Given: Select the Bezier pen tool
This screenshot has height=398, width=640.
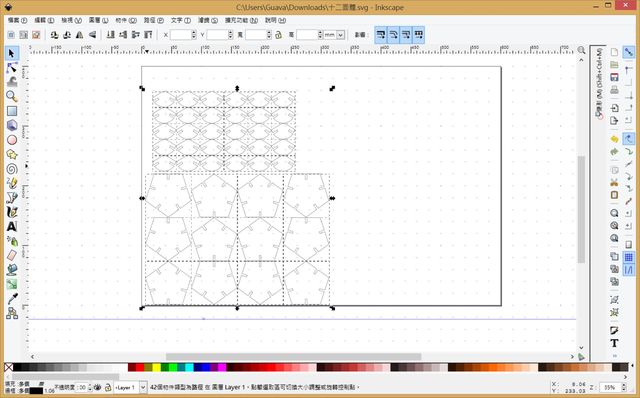Looking at the screenshot, I should [x=12, y=198].
